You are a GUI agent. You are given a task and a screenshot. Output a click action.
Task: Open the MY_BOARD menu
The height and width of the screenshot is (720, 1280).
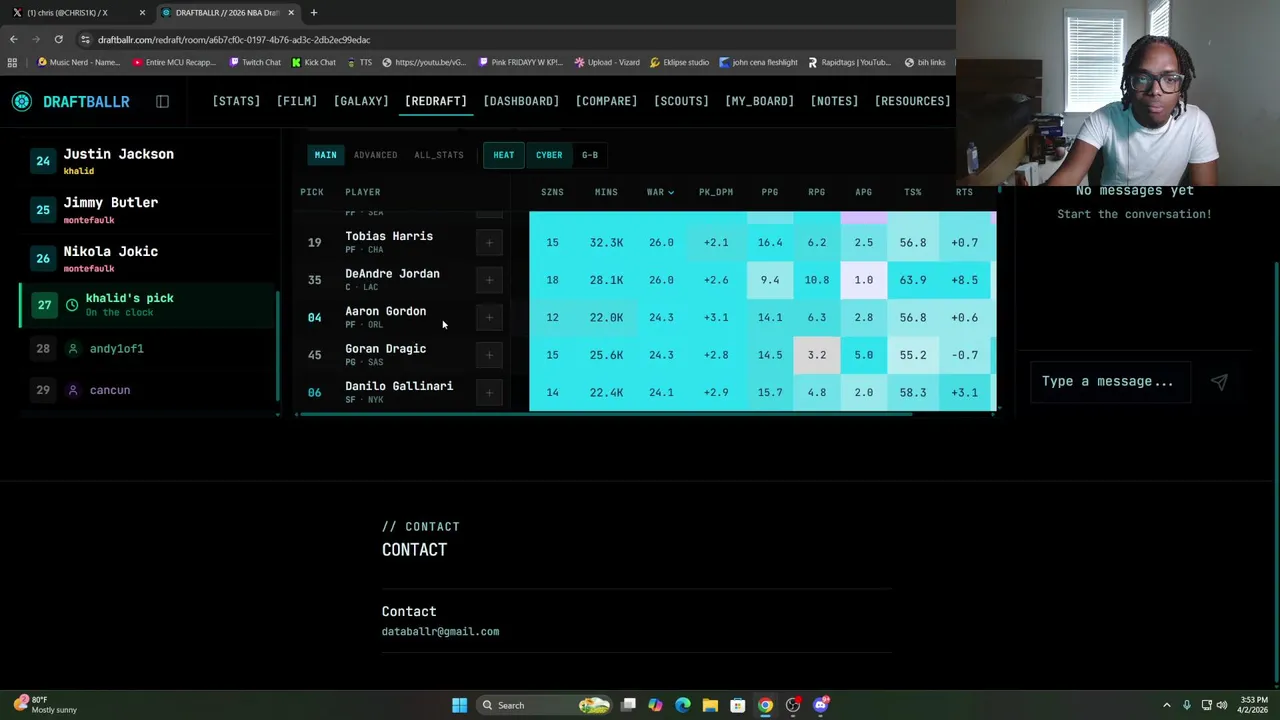(x=759, y=101)
